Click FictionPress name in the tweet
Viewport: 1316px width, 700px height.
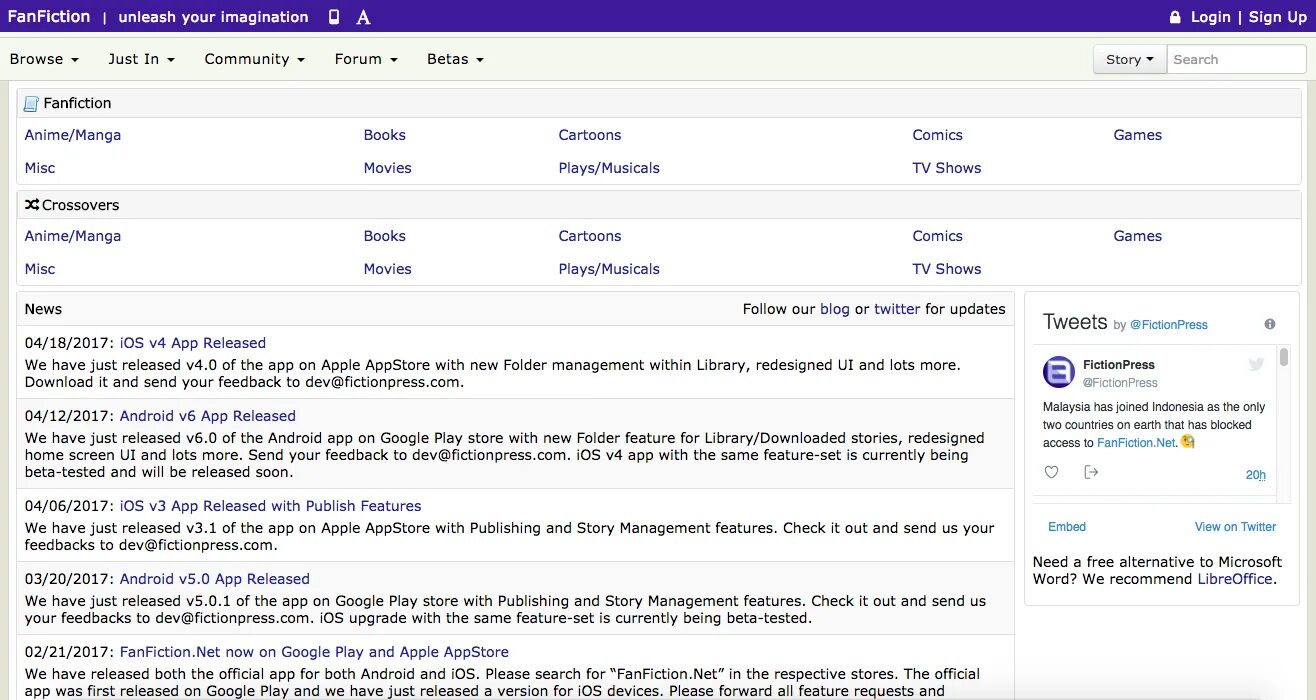coord(1119,365)
